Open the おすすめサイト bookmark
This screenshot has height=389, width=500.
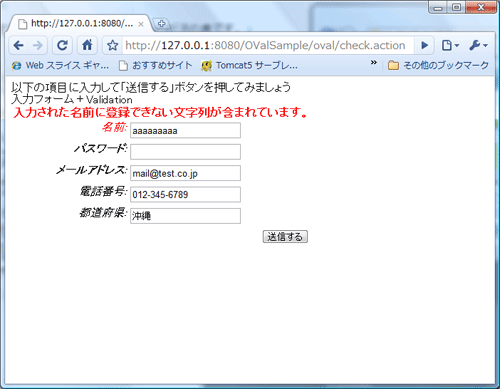pos(156,65)
